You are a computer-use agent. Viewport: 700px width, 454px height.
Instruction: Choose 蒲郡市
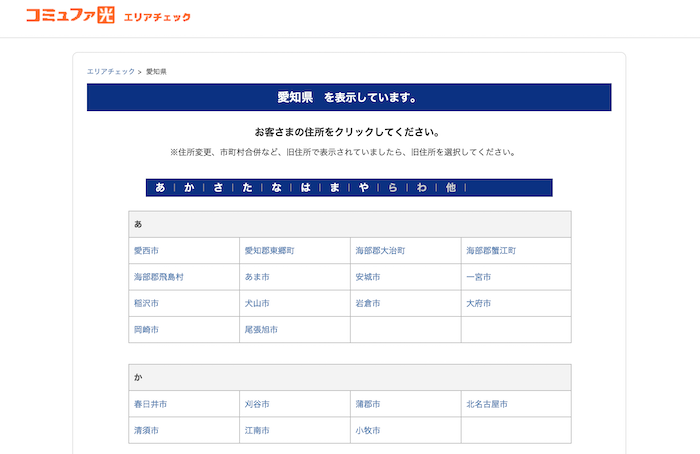coord(368,404)
